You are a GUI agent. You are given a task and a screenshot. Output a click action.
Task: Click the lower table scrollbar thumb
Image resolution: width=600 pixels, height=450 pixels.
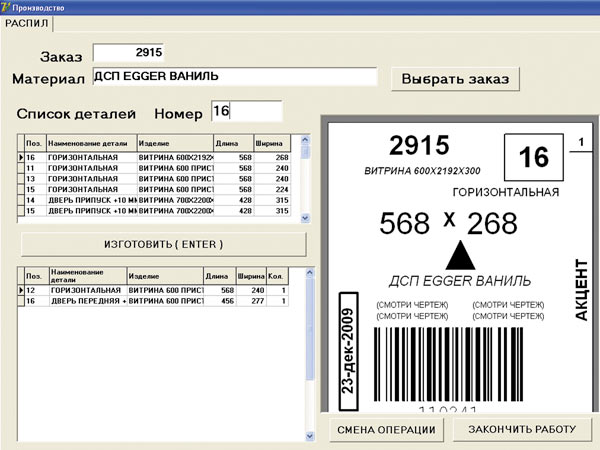(x=310, y=329)
